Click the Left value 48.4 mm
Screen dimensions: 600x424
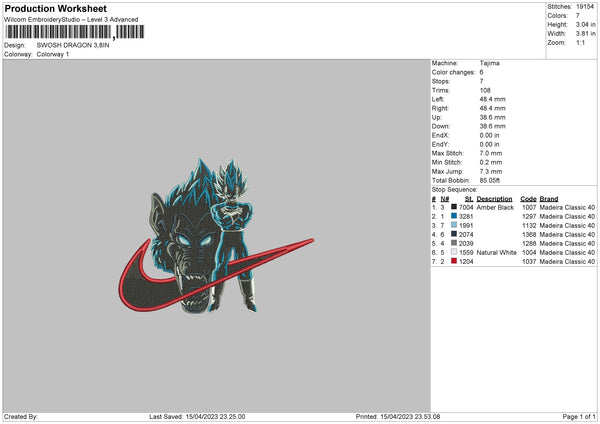click(x=492, y=99)
